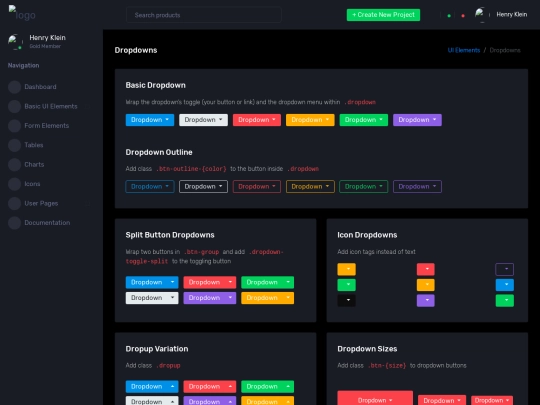540x405 pixels.
Task: Toggle the caret on the white split button
Action: 173,298
